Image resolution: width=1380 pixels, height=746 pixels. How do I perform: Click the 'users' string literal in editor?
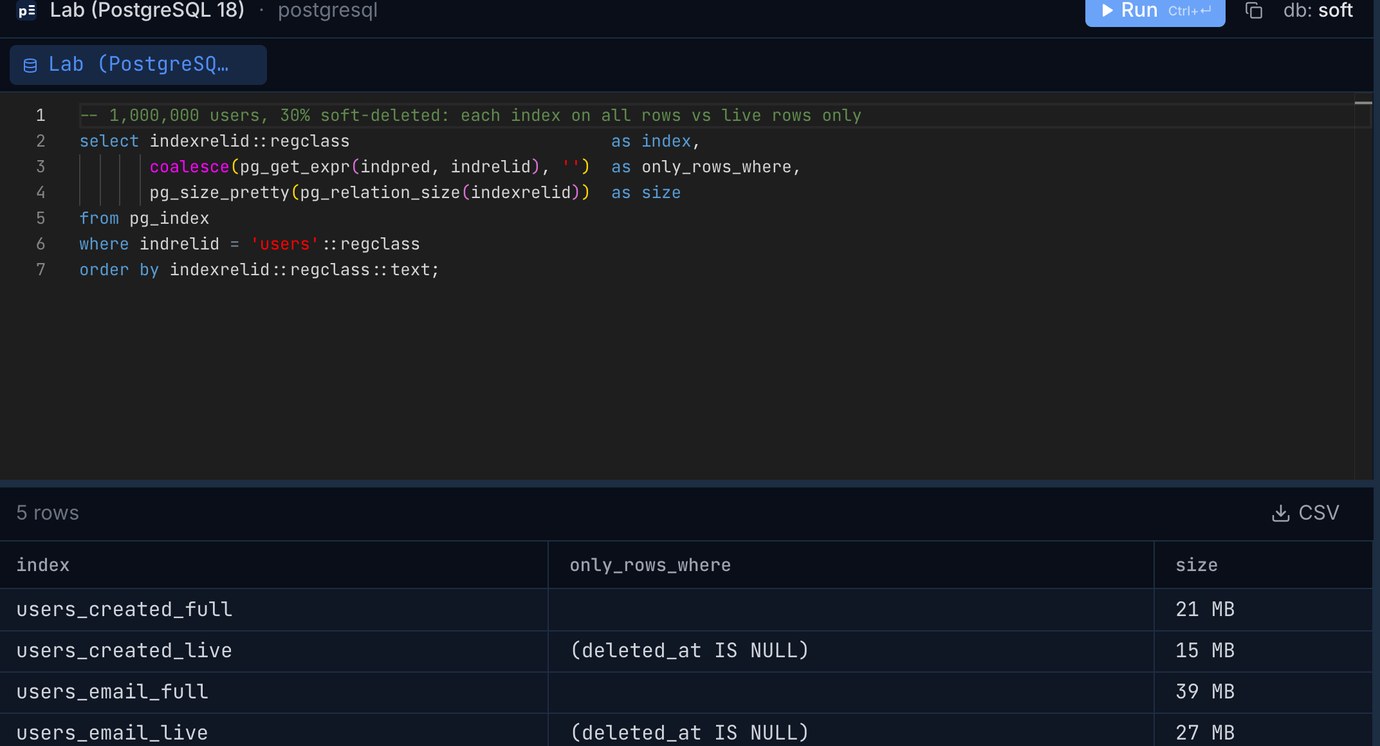pyautogui.click(x=285, y=244)
